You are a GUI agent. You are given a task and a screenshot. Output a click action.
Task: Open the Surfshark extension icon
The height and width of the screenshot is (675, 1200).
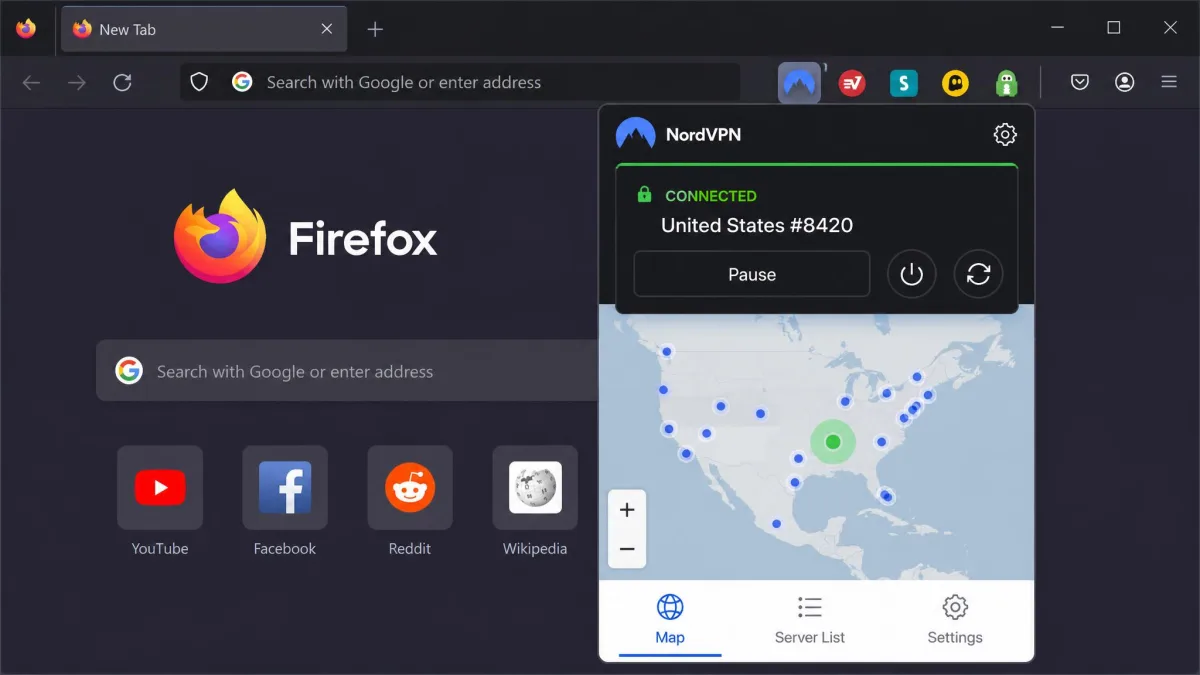pos(904,83)
